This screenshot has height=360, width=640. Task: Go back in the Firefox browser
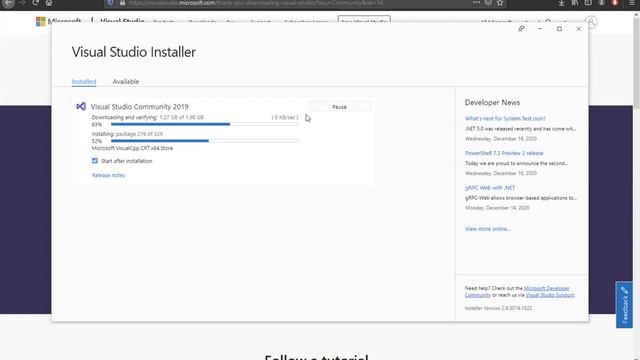(x=9, y=3)
